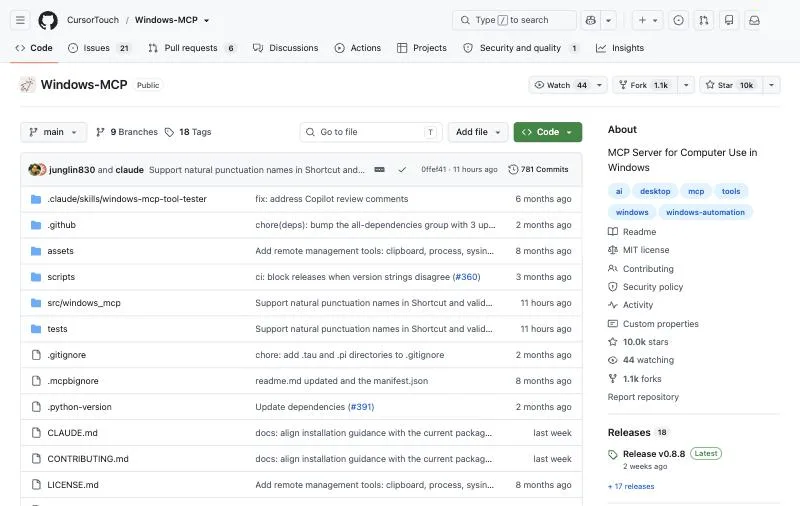Open the MIT license link

click(x=639, y=250)
